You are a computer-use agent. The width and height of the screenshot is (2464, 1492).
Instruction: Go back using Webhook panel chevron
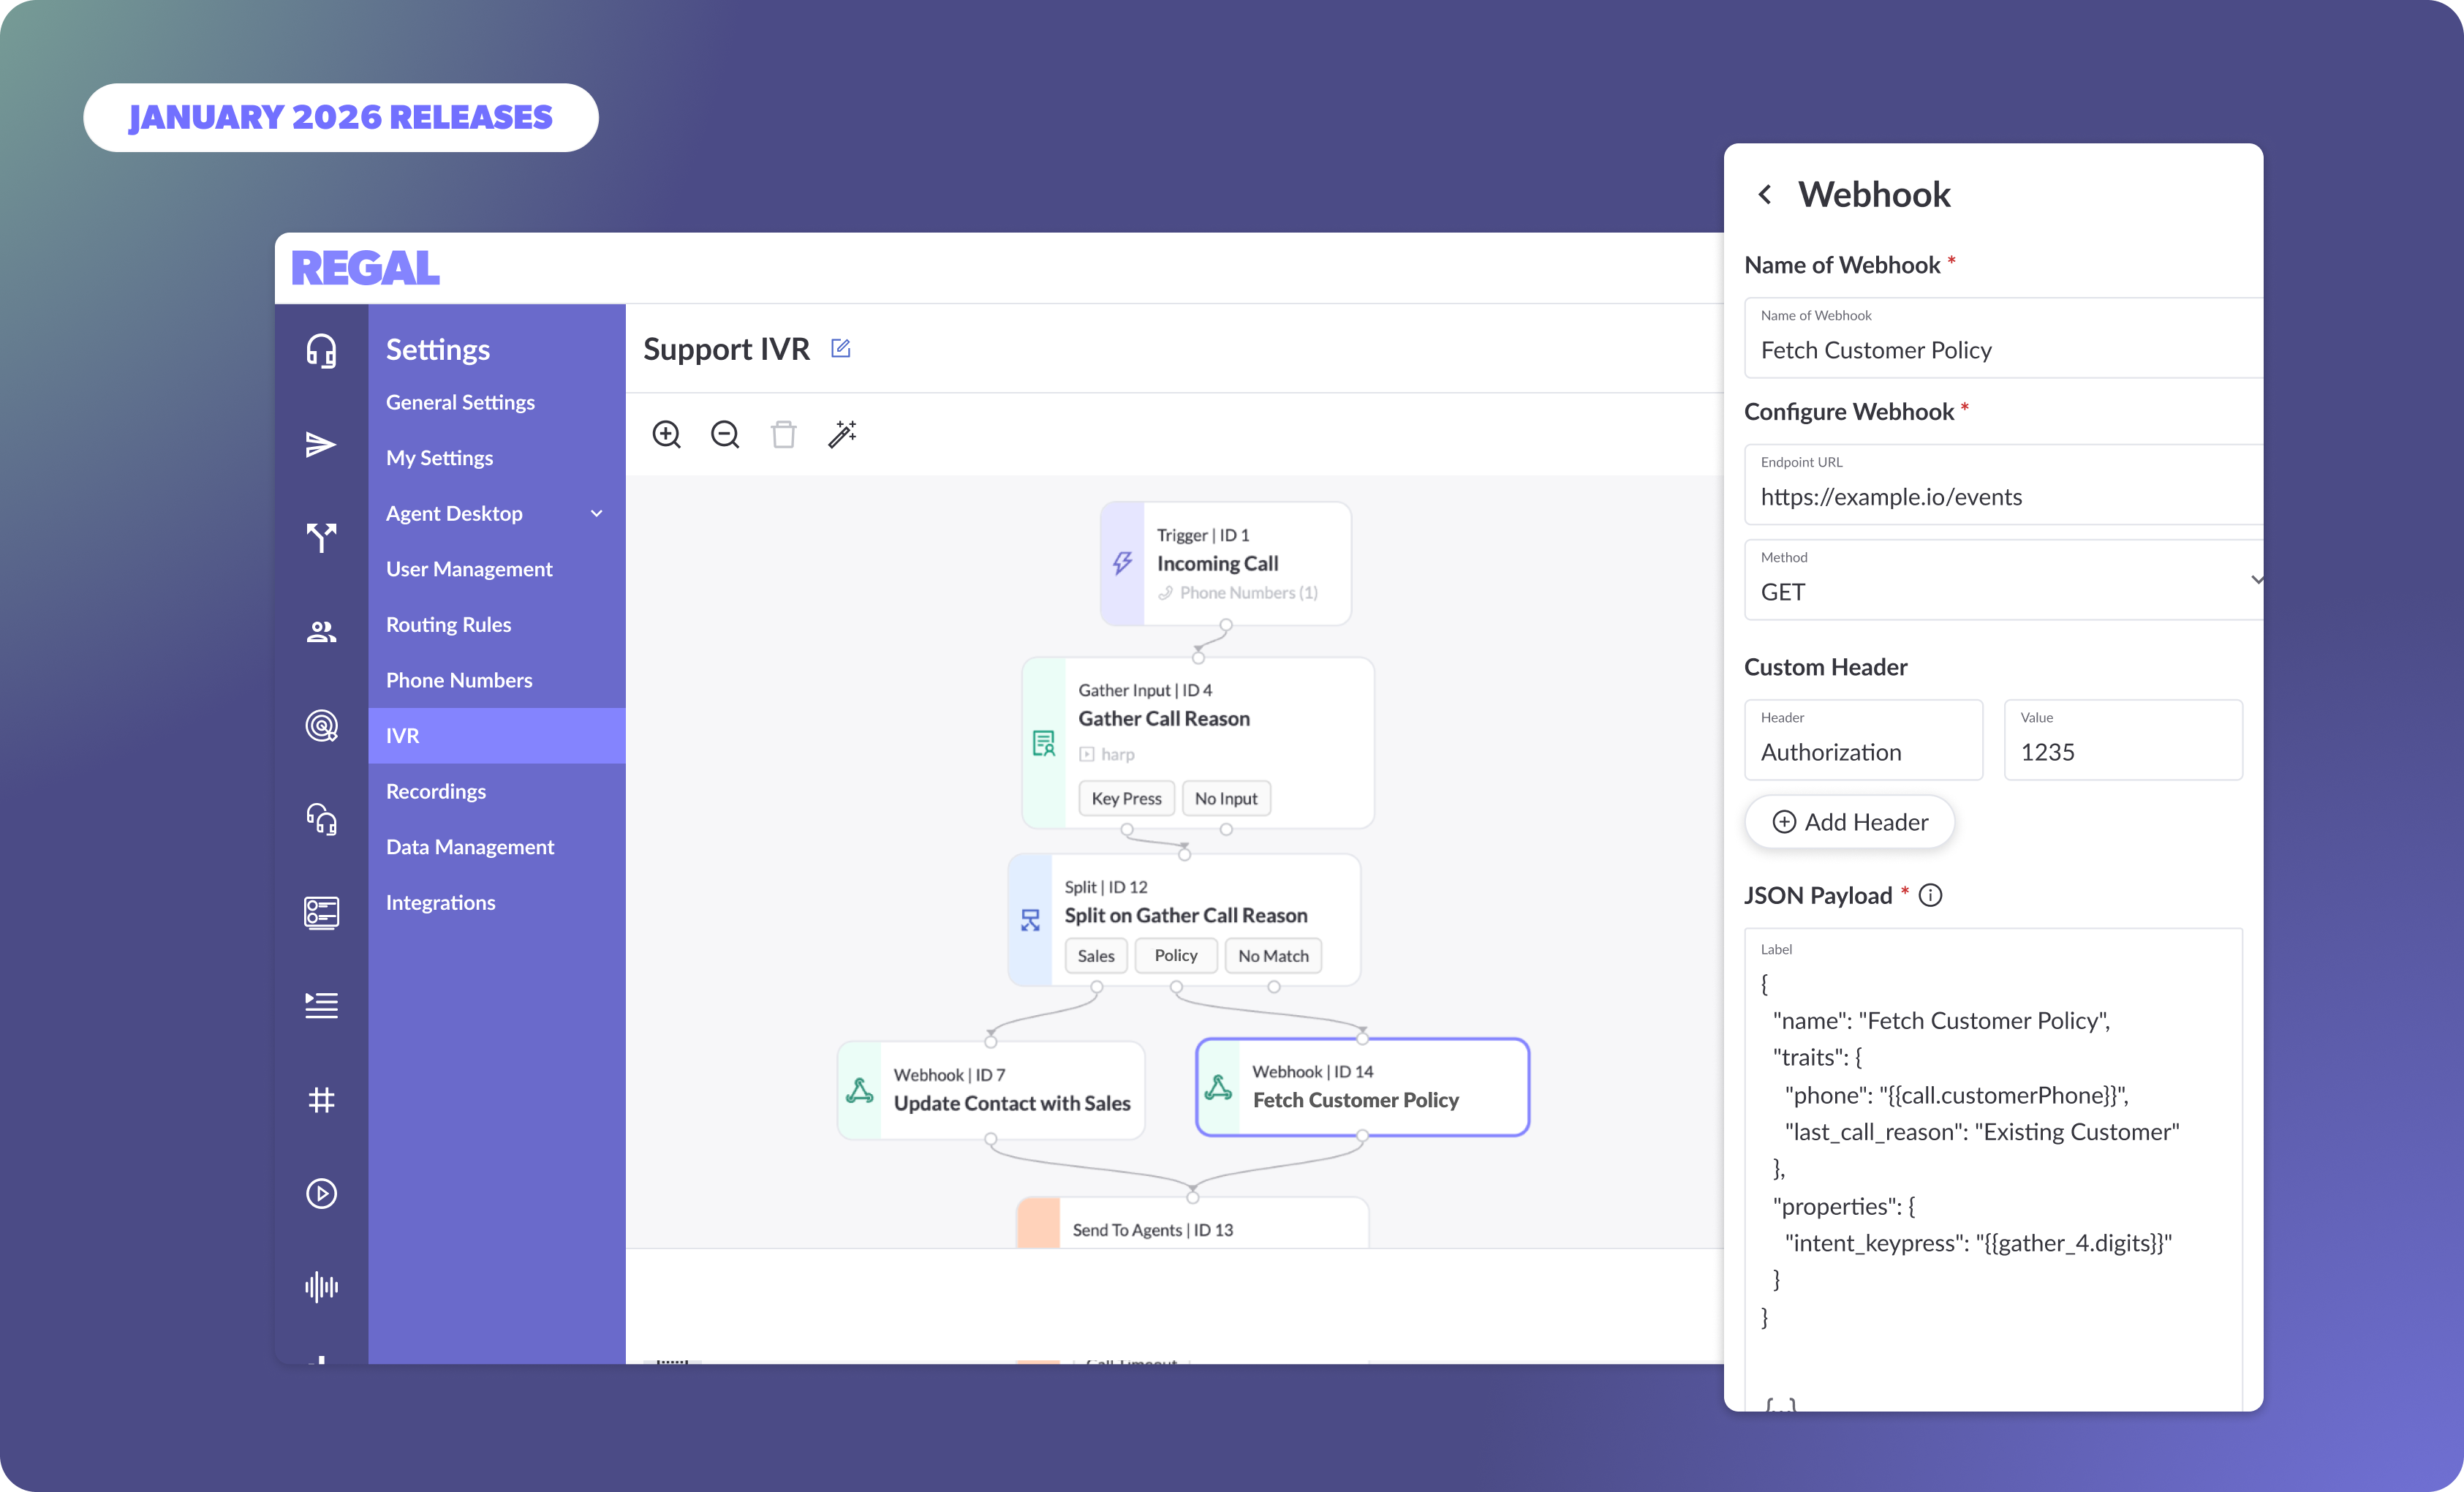tap(1765, 194)
